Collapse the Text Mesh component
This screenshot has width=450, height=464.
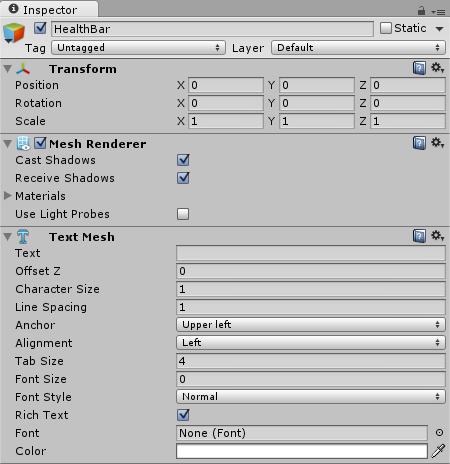tap(7, 237)
